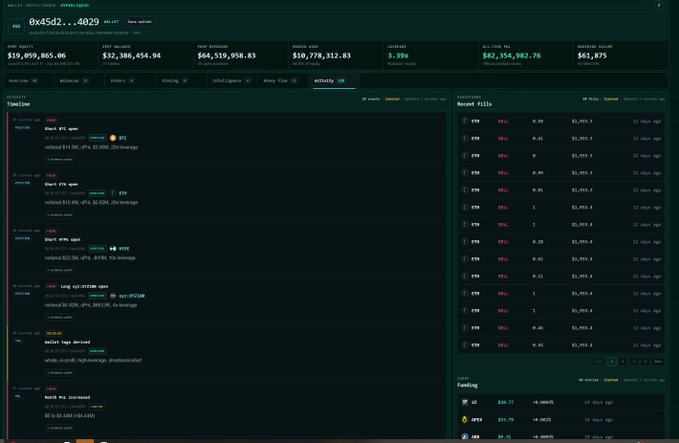Click the orange BTC coin icon in timeline
The height and width of the screenshot is (443, 679).
[x=113, y=138]
